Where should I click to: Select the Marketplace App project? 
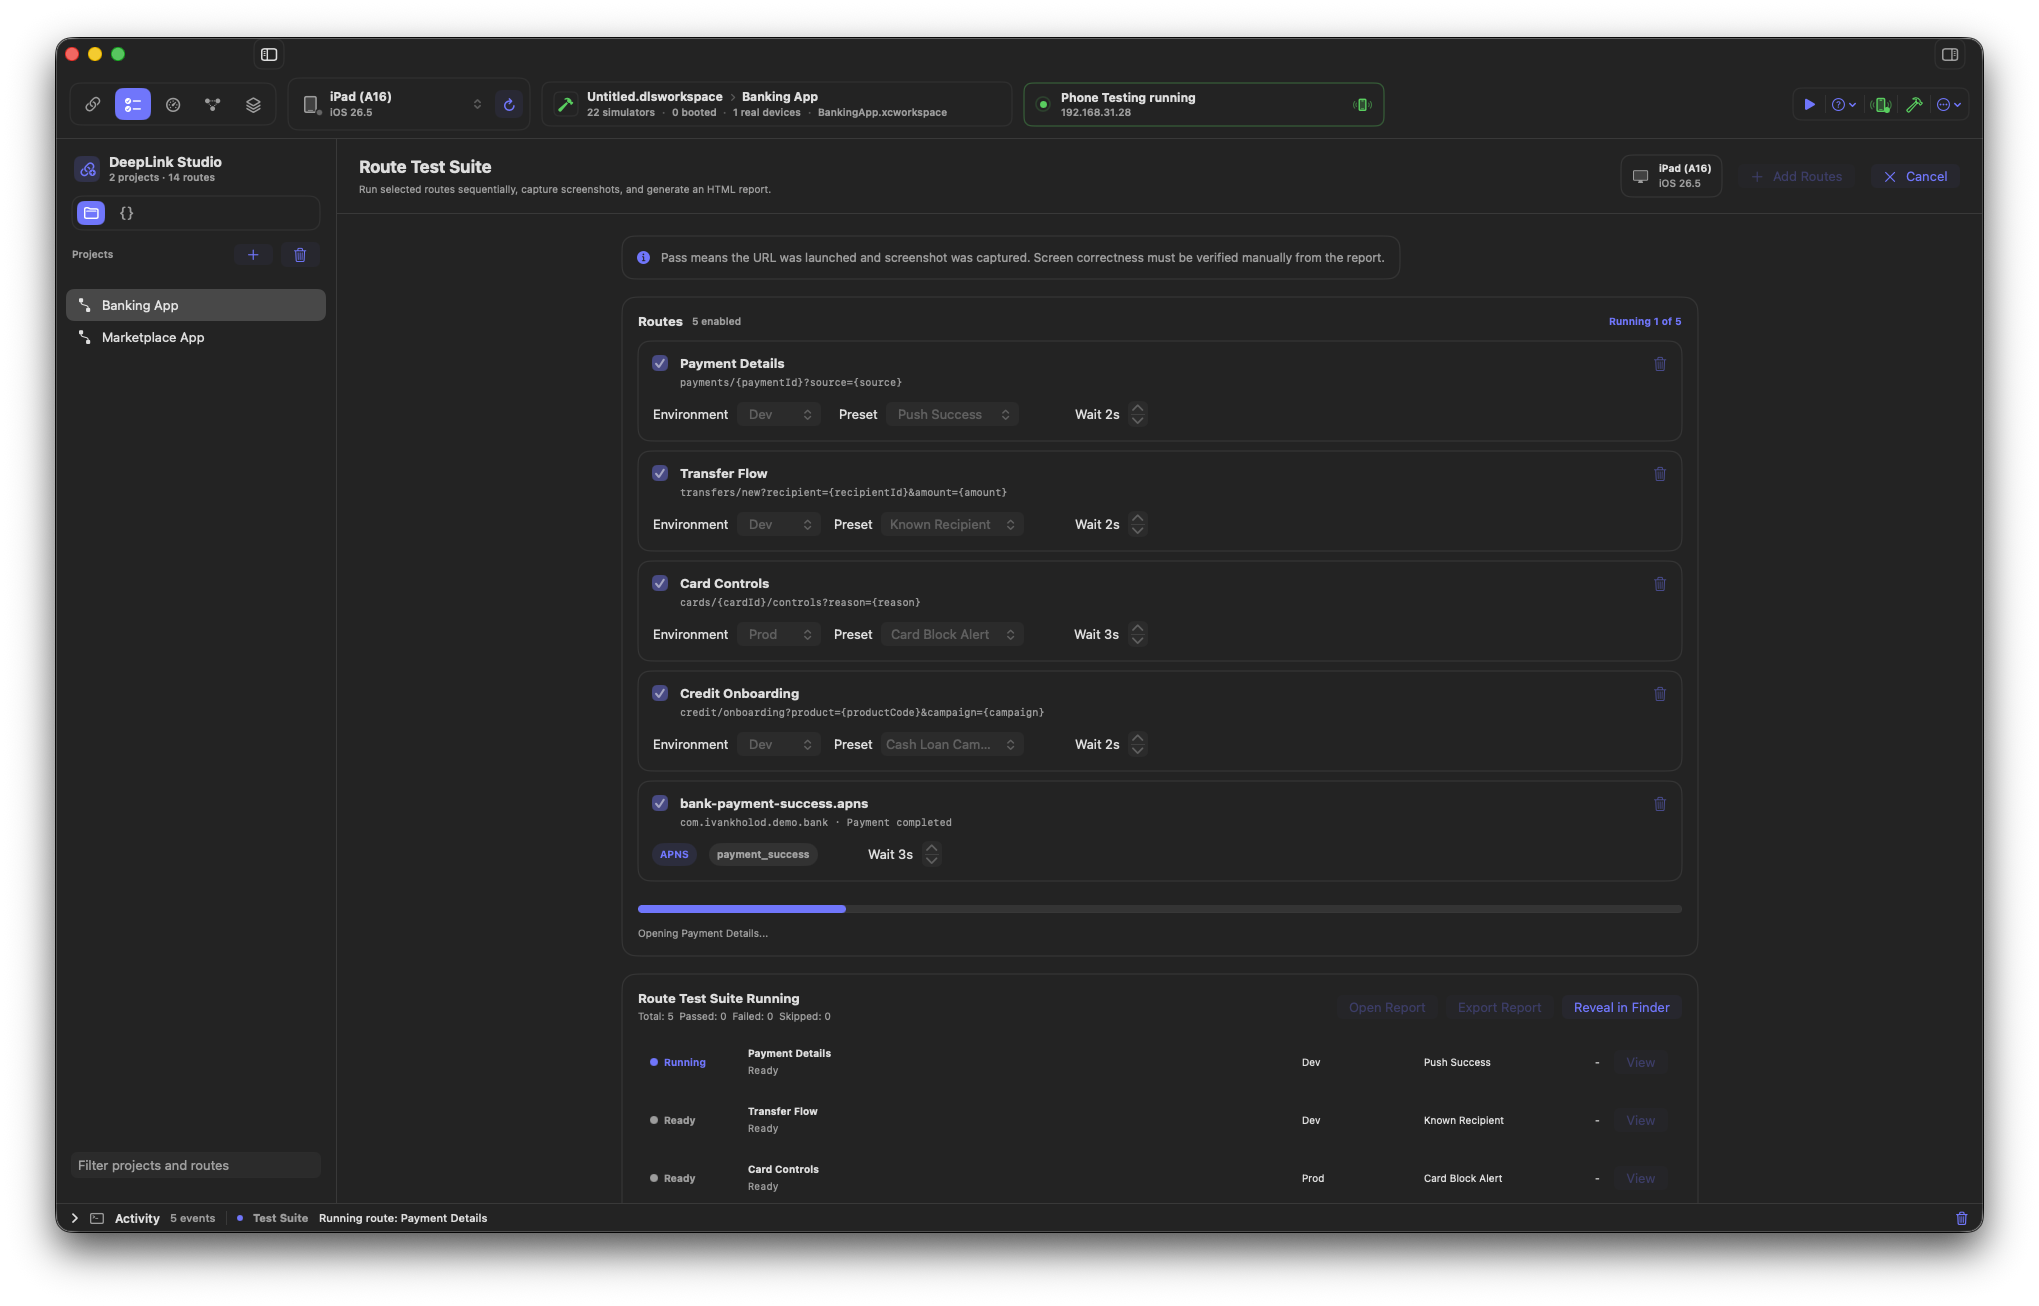tap(196, 337)
